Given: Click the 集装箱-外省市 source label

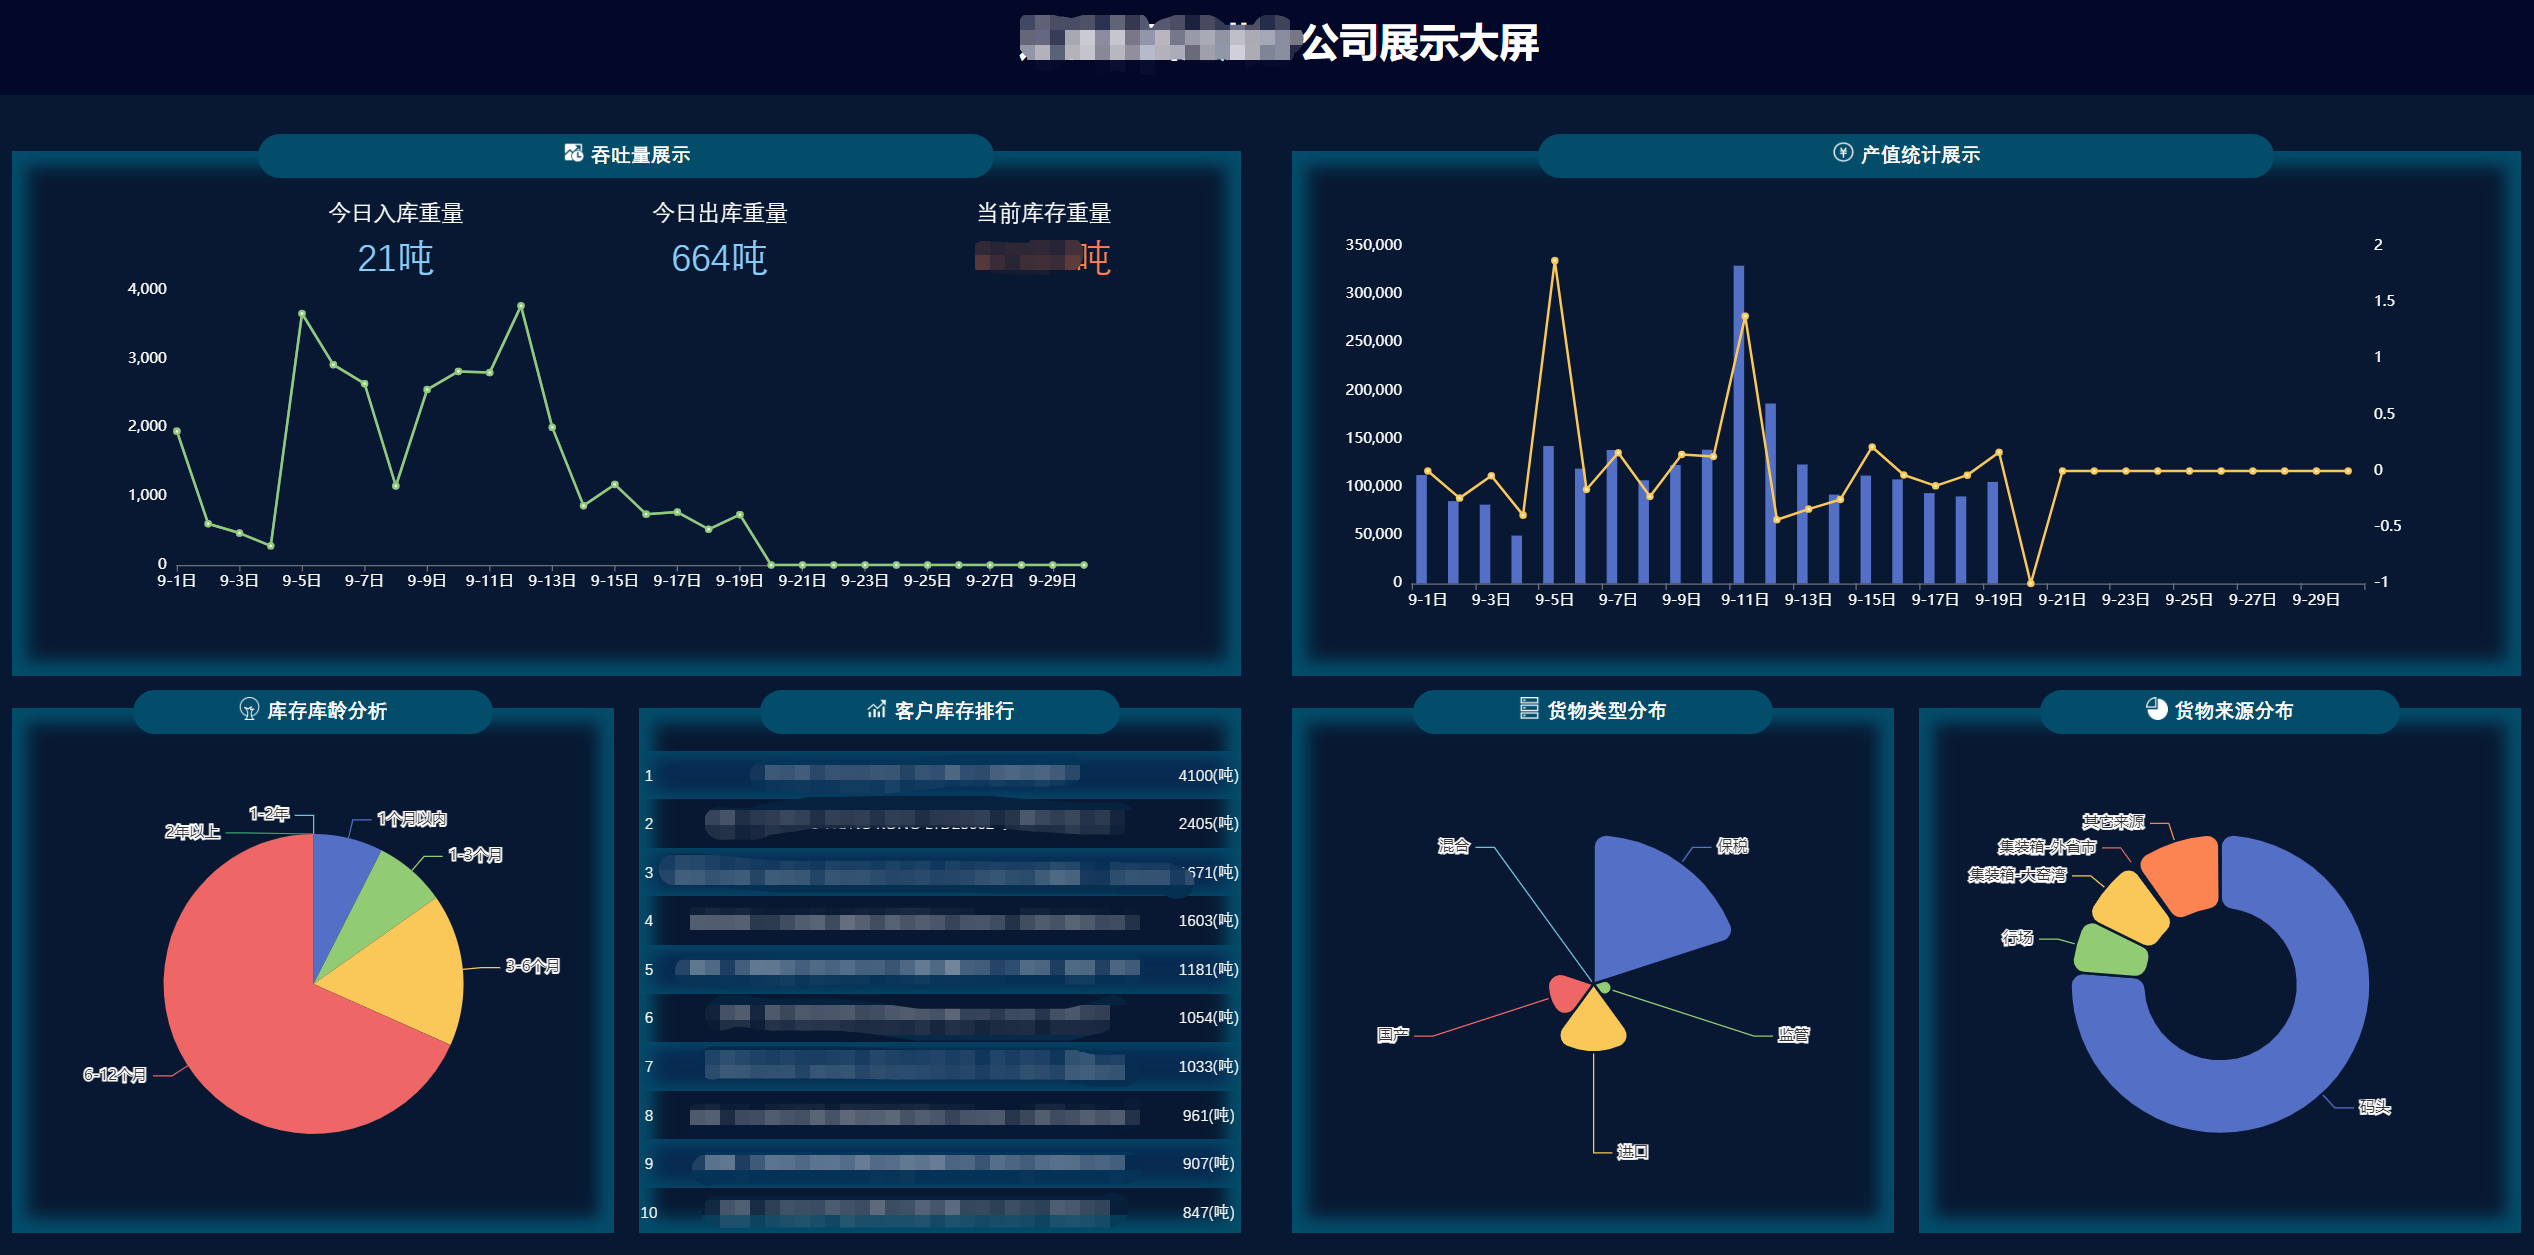Looking at the screenshot, I should click(x=2047, y=848).
